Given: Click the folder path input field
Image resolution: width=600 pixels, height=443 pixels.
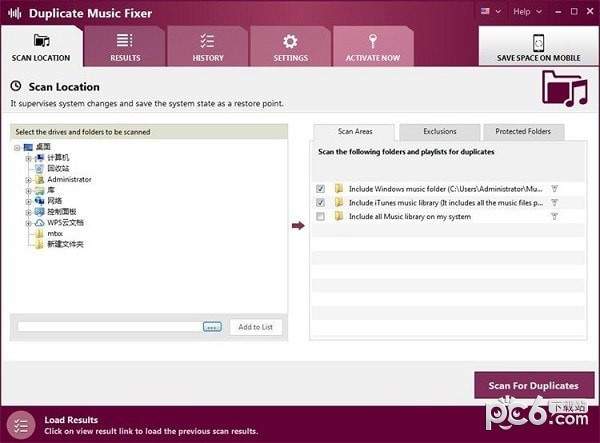Looking at the screenshot, I should tap(108, 327).
